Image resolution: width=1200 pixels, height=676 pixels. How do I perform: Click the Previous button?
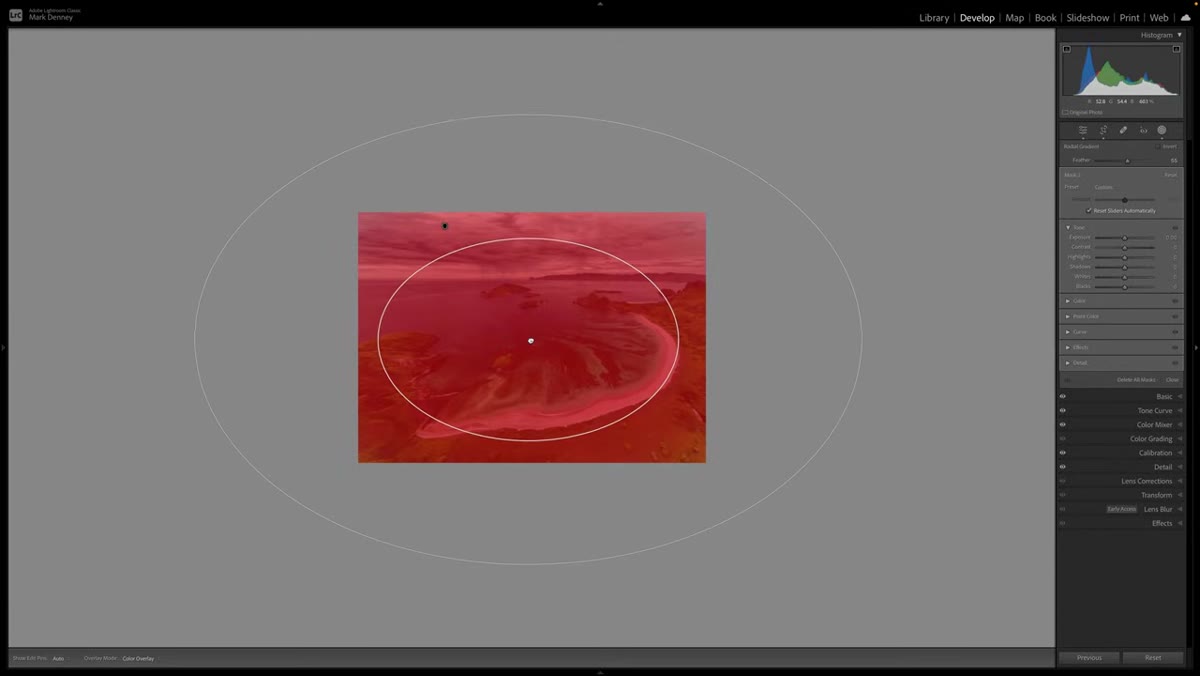[1089, 658]
